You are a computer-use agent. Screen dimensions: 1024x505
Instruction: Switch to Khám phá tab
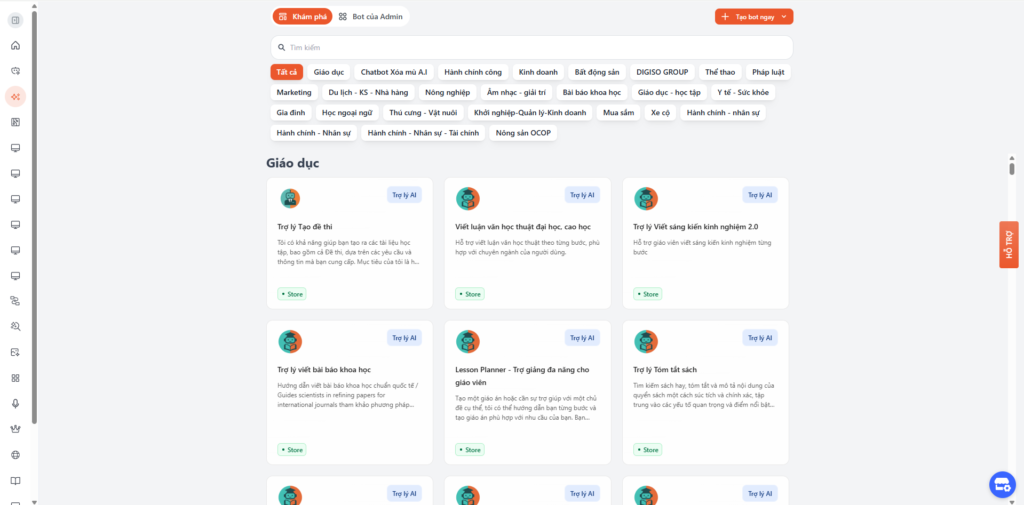click(302, 16)
